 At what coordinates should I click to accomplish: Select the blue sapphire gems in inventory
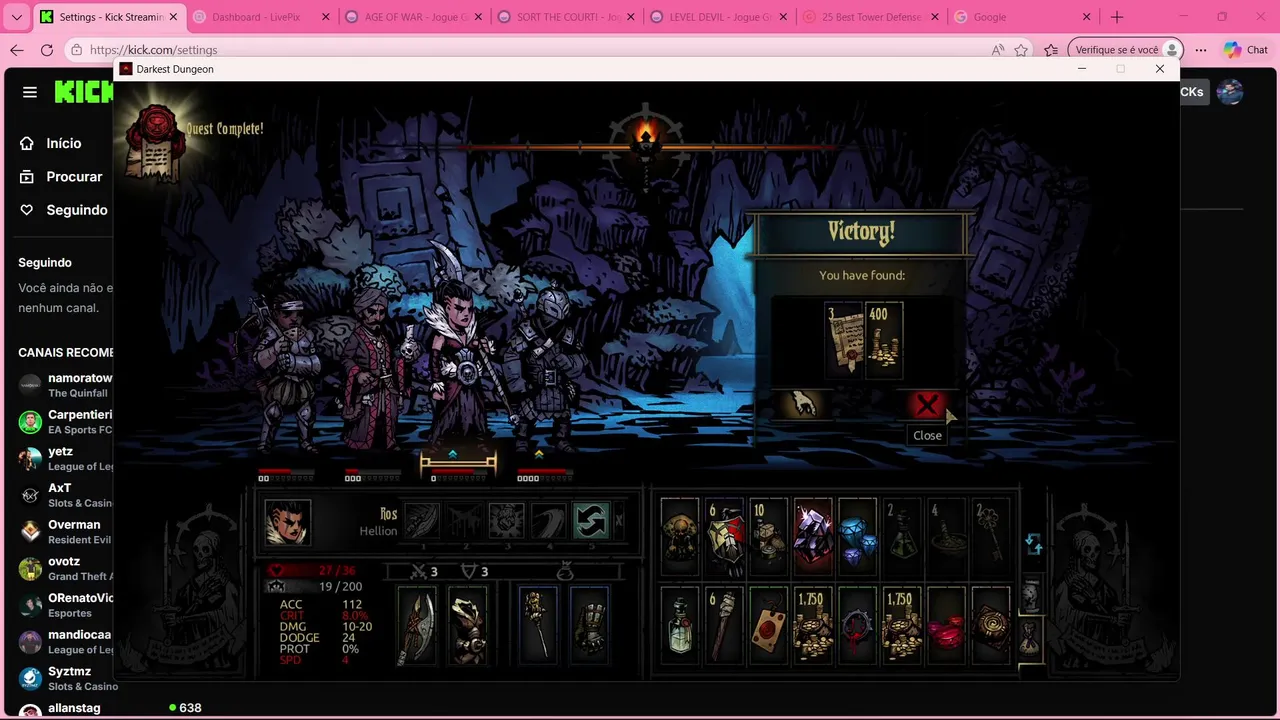tap(857, 537)
